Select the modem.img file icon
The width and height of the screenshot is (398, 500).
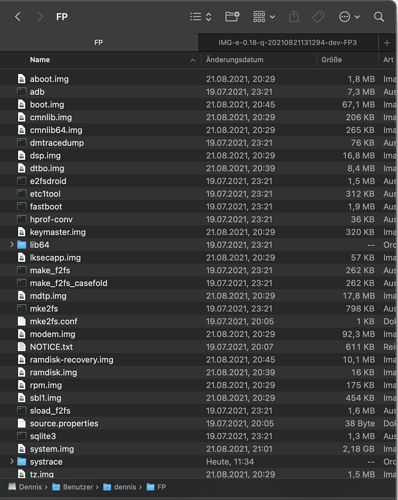(x=22, y=334)
